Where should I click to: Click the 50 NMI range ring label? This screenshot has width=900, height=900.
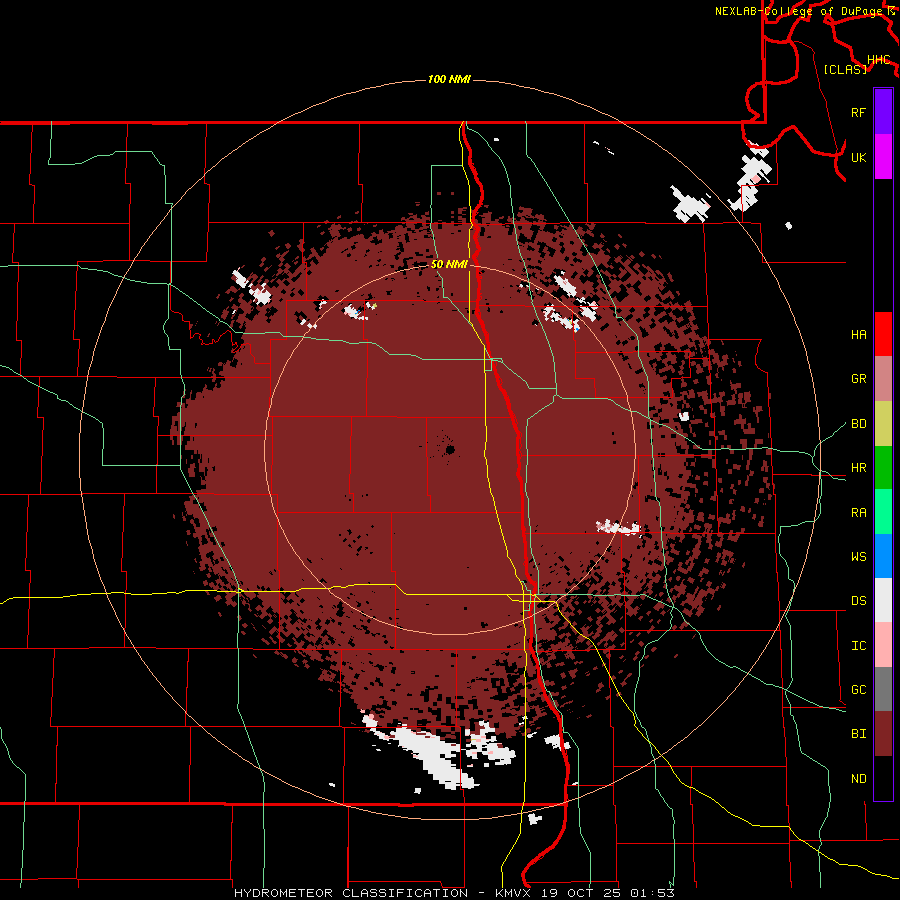[x=449, y=264]
